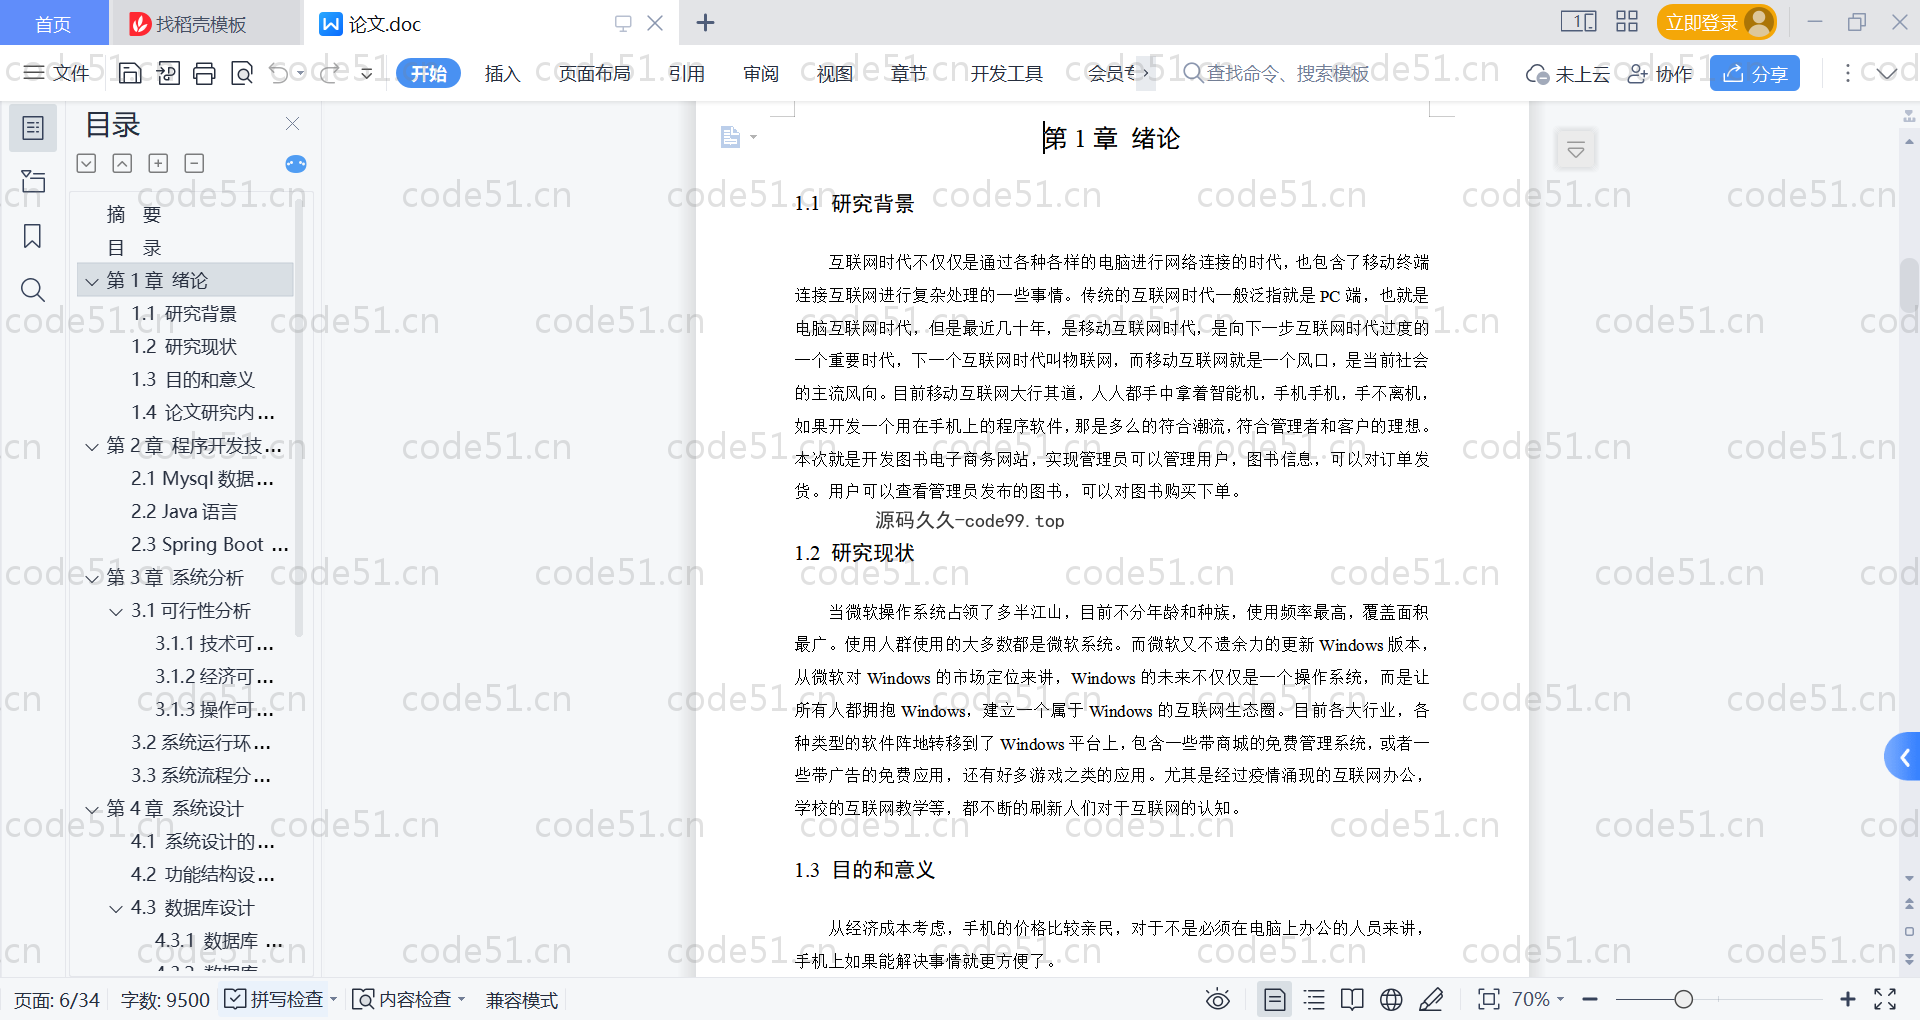1920x1020 pixels.
Task: Select the 开始 ribbon tab
Action: pyautogui.click(x=429, y=73)
